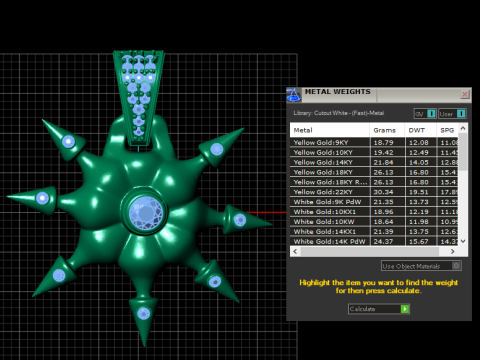Click the 19.51 DWT cell
This screenshot has width=480, height=360.
[421, 192]
